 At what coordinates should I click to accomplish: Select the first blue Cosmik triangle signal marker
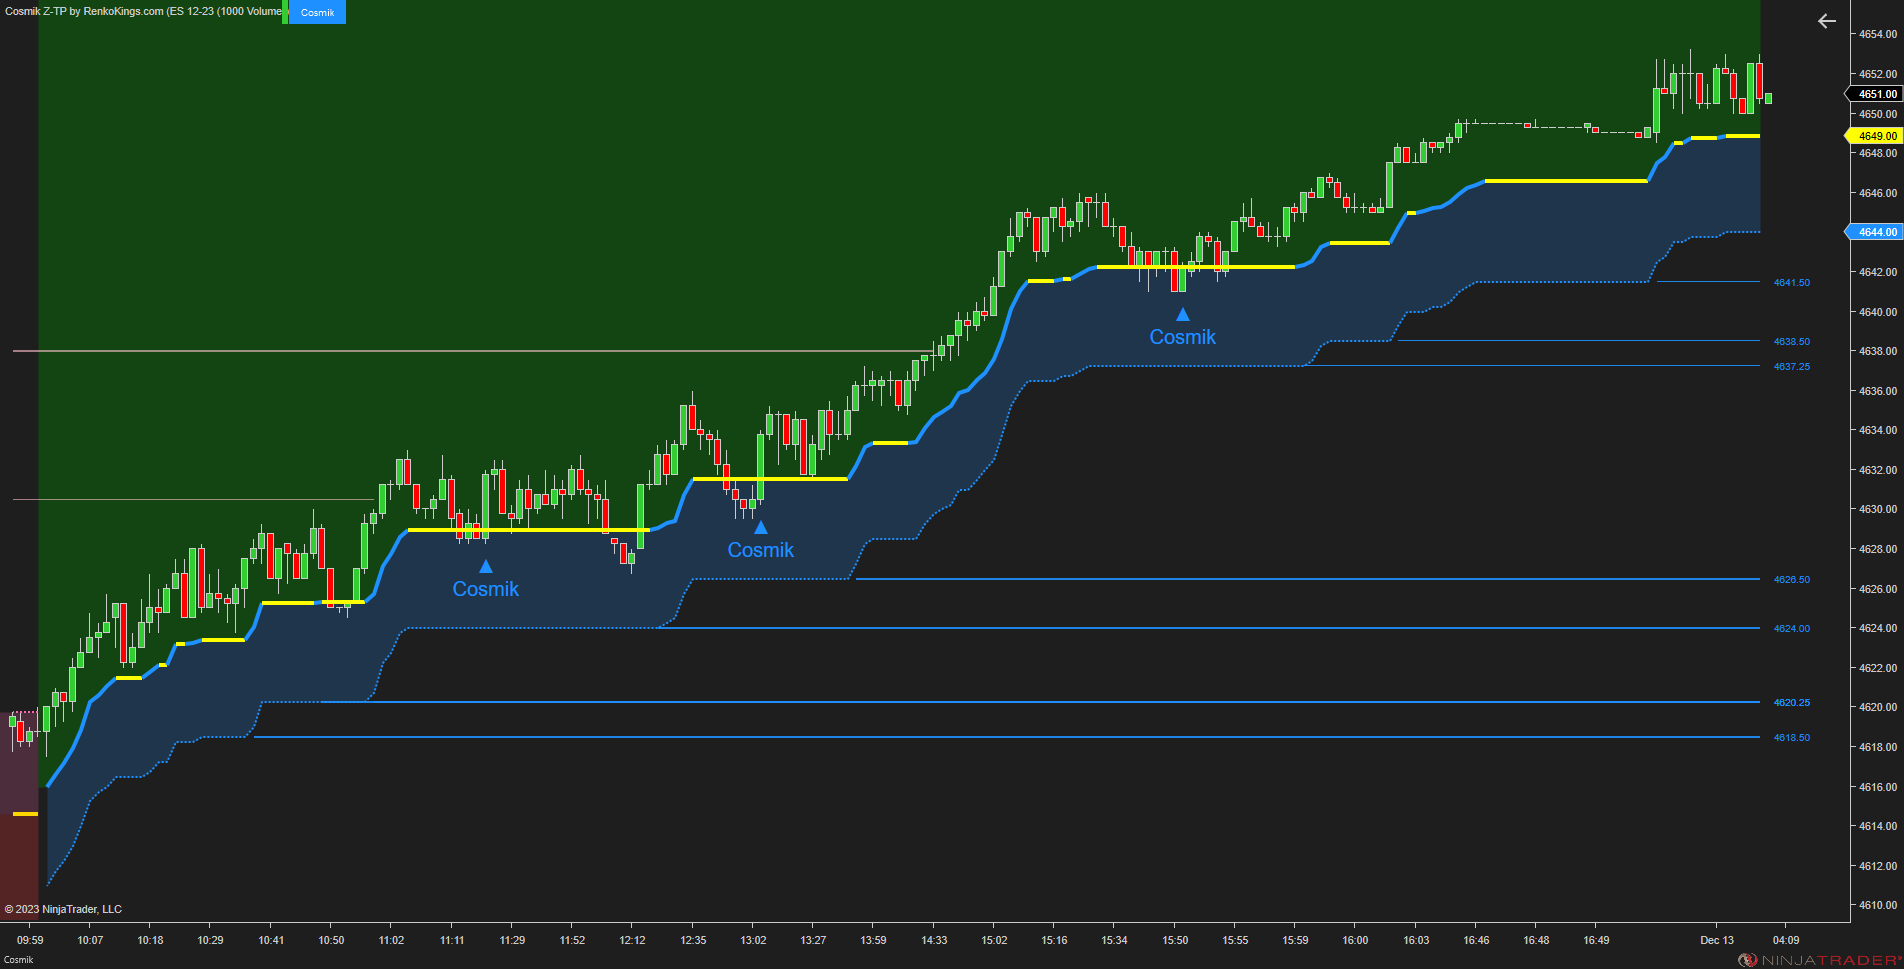[486, 565]
